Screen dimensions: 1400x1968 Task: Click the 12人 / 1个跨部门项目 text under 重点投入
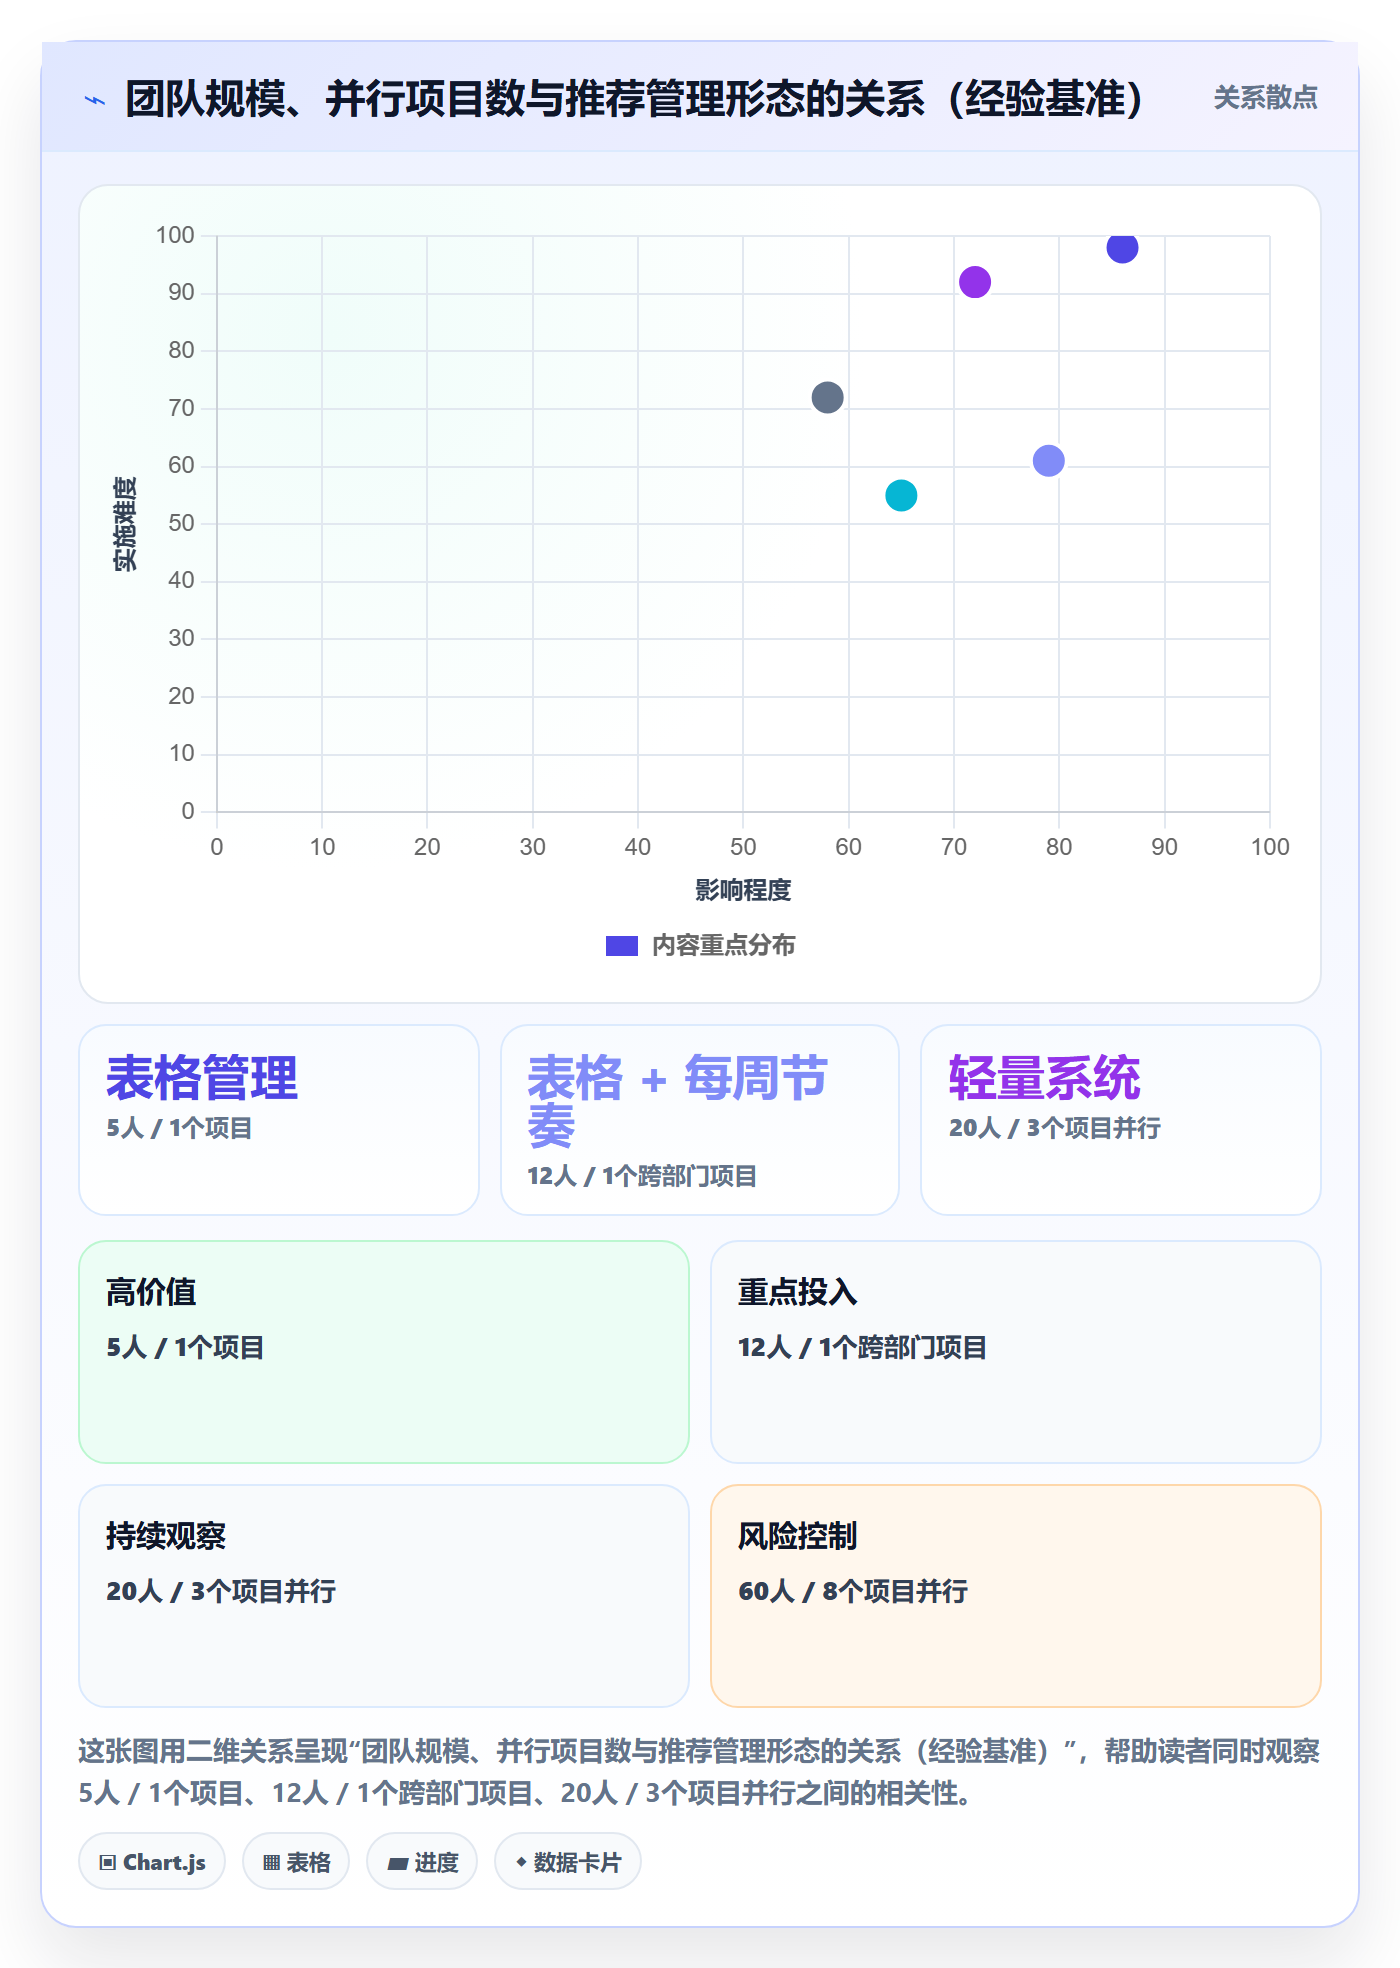click(x=862, y=1347)
